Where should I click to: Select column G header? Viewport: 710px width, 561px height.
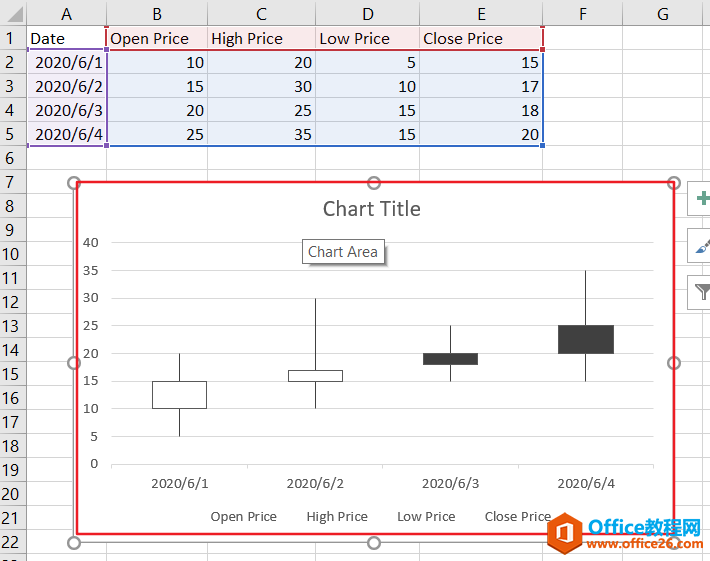click(662, 14)
